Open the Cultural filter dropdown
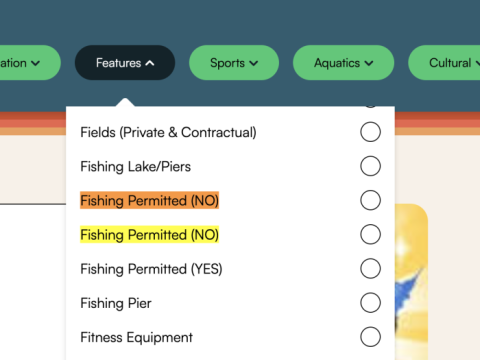This screenshot has width=480, height=360. [x=444, y=63]
